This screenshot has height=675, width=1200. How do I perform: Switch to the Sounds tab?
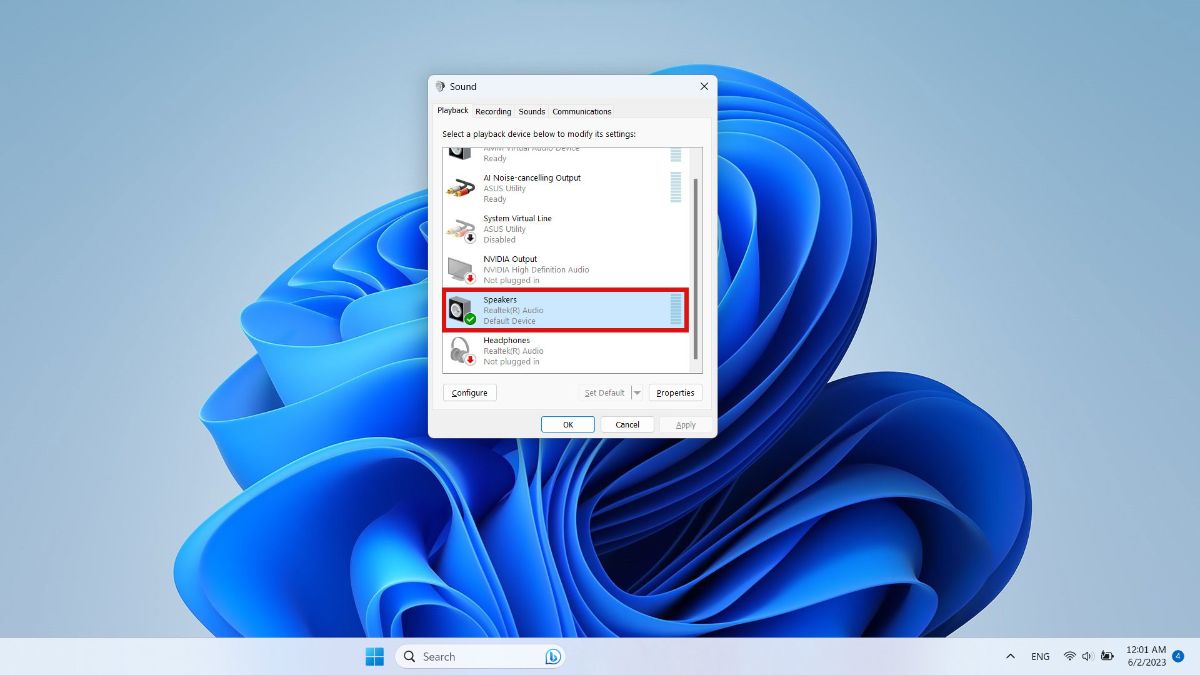[532, 111]
